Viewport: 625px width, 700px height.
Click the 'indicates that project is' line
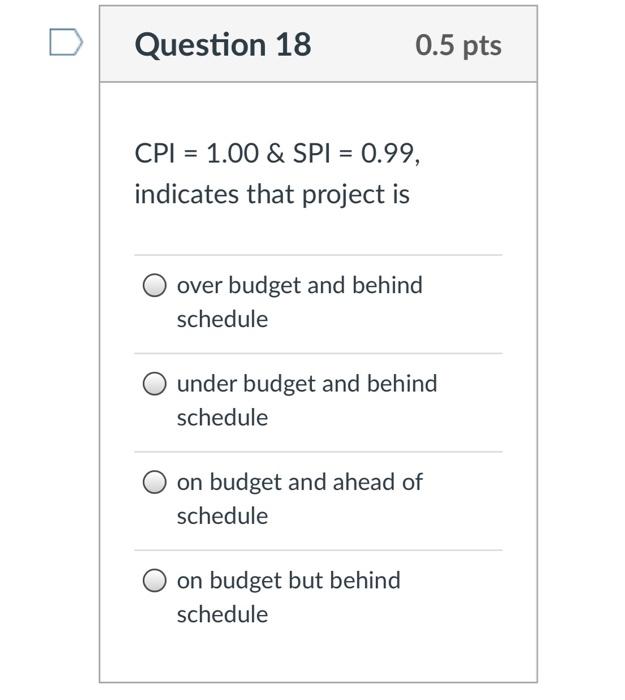pyautogui.click(x=272, y=193)
